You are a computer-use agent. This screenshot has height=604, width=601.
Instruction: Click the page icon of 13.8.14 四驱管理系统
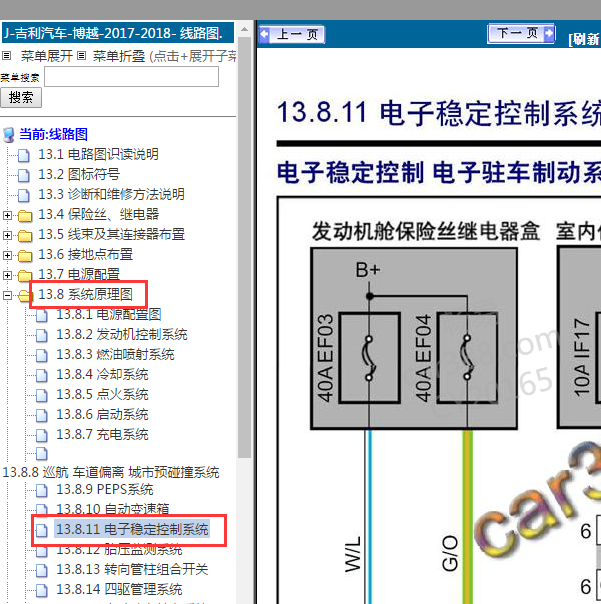click(42, 591)
